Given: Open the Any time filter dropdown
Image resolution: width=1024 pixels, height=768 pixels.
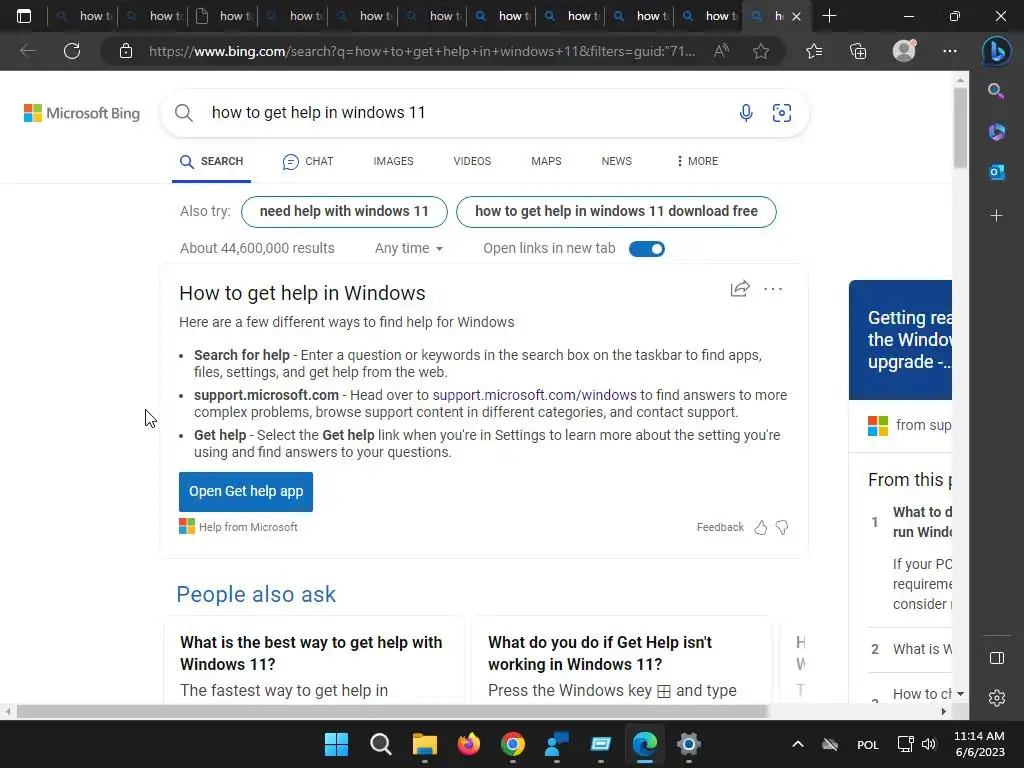Looking at the screenshot, I should (x=409, y=248).
